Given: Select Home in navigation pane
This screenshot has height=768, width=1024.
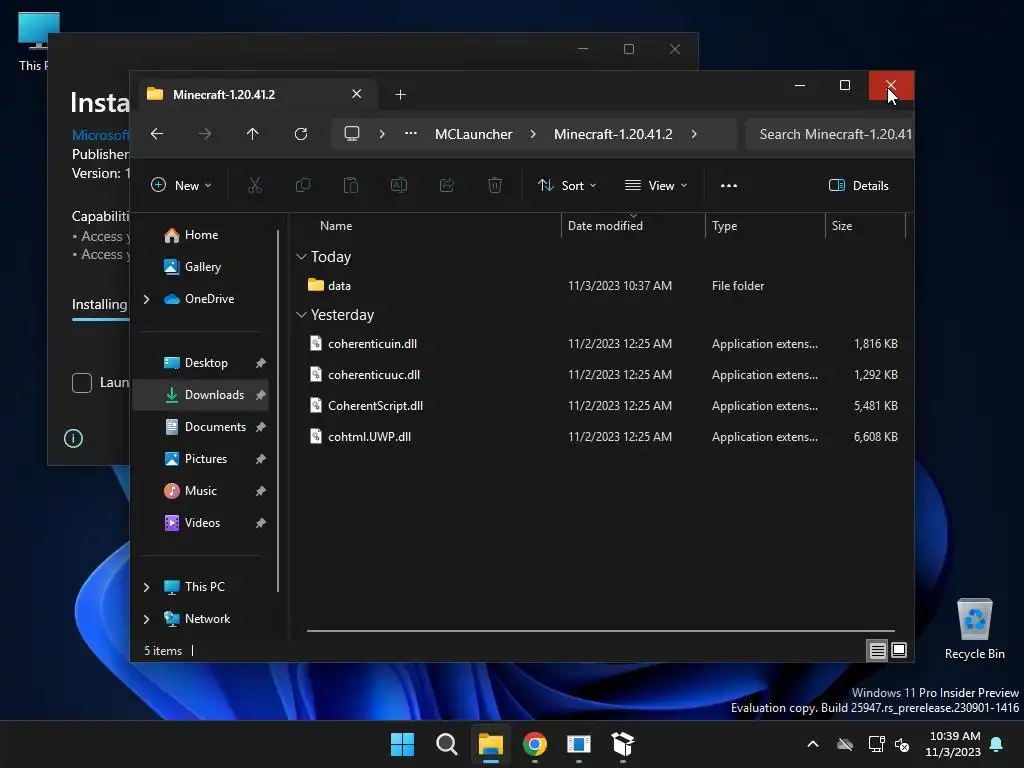Looking at the screenshot, I should 200,235.
